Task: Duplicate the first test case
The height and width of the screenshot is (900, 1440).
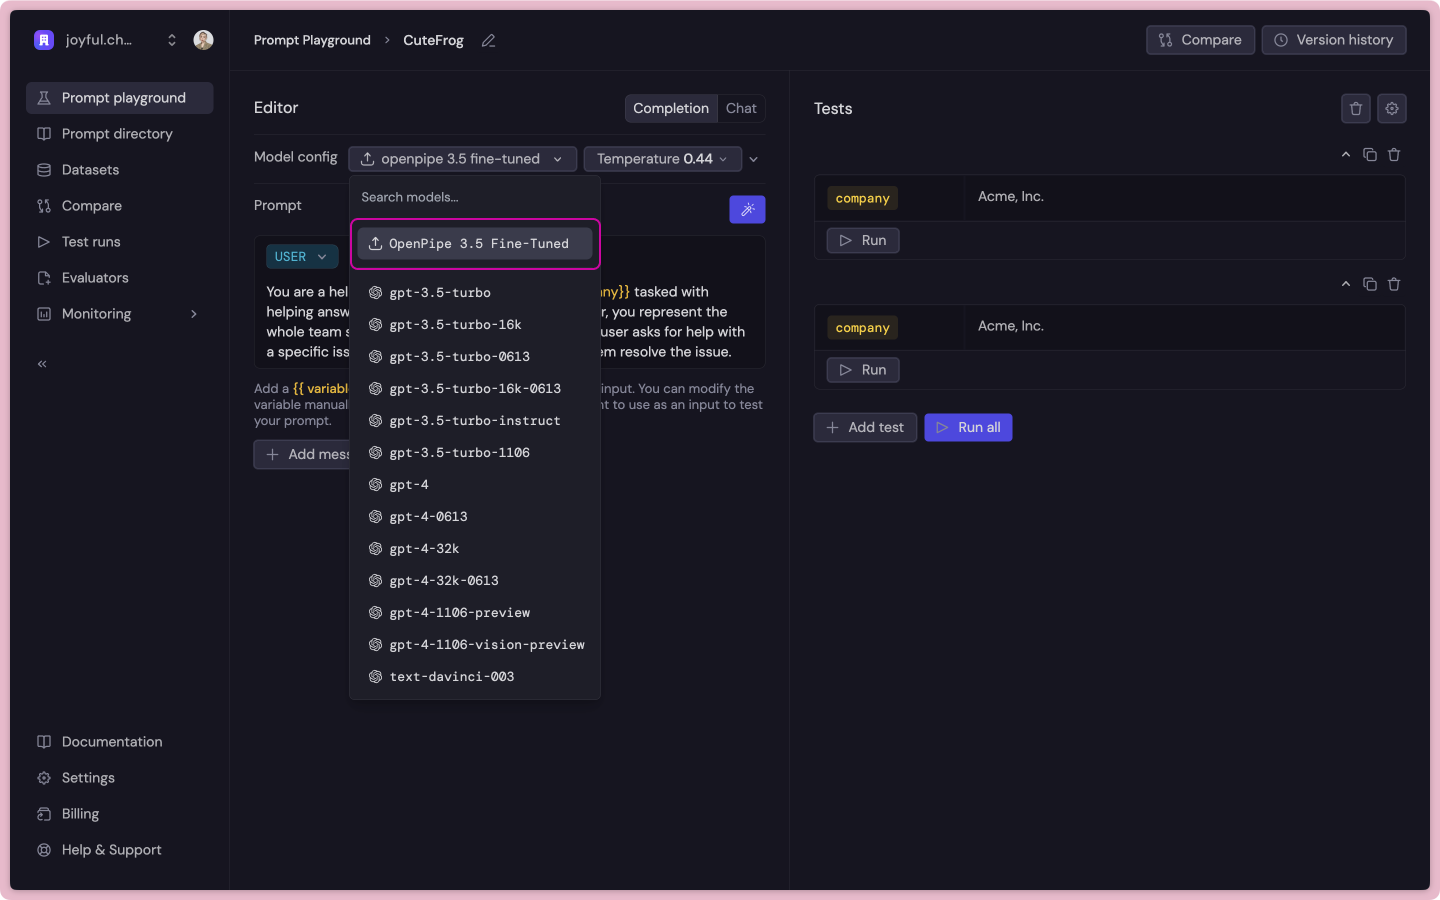Action: [x=1370, y=155]
